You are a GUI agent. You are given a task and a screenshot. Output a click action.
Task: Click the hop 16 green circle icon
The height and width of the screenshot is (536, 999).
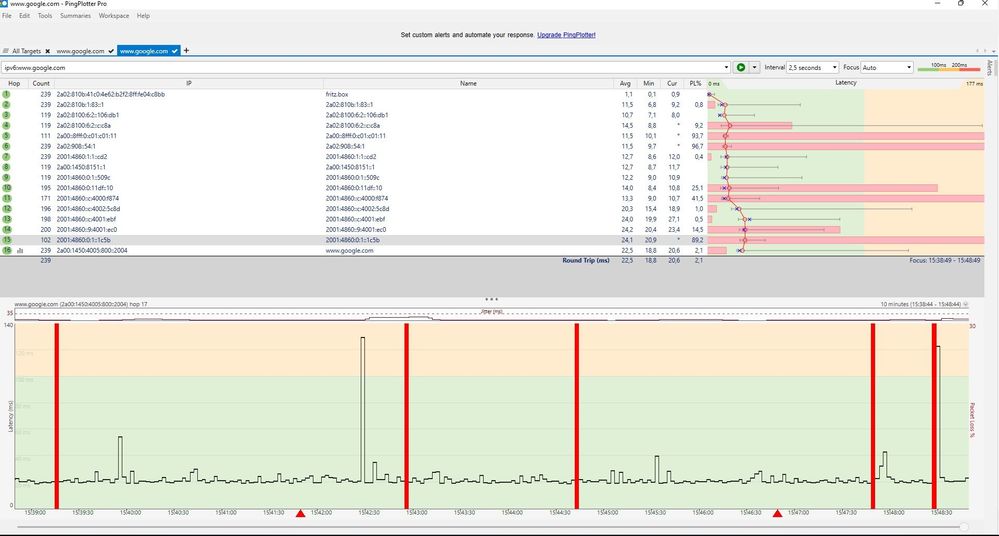point(6,250)
